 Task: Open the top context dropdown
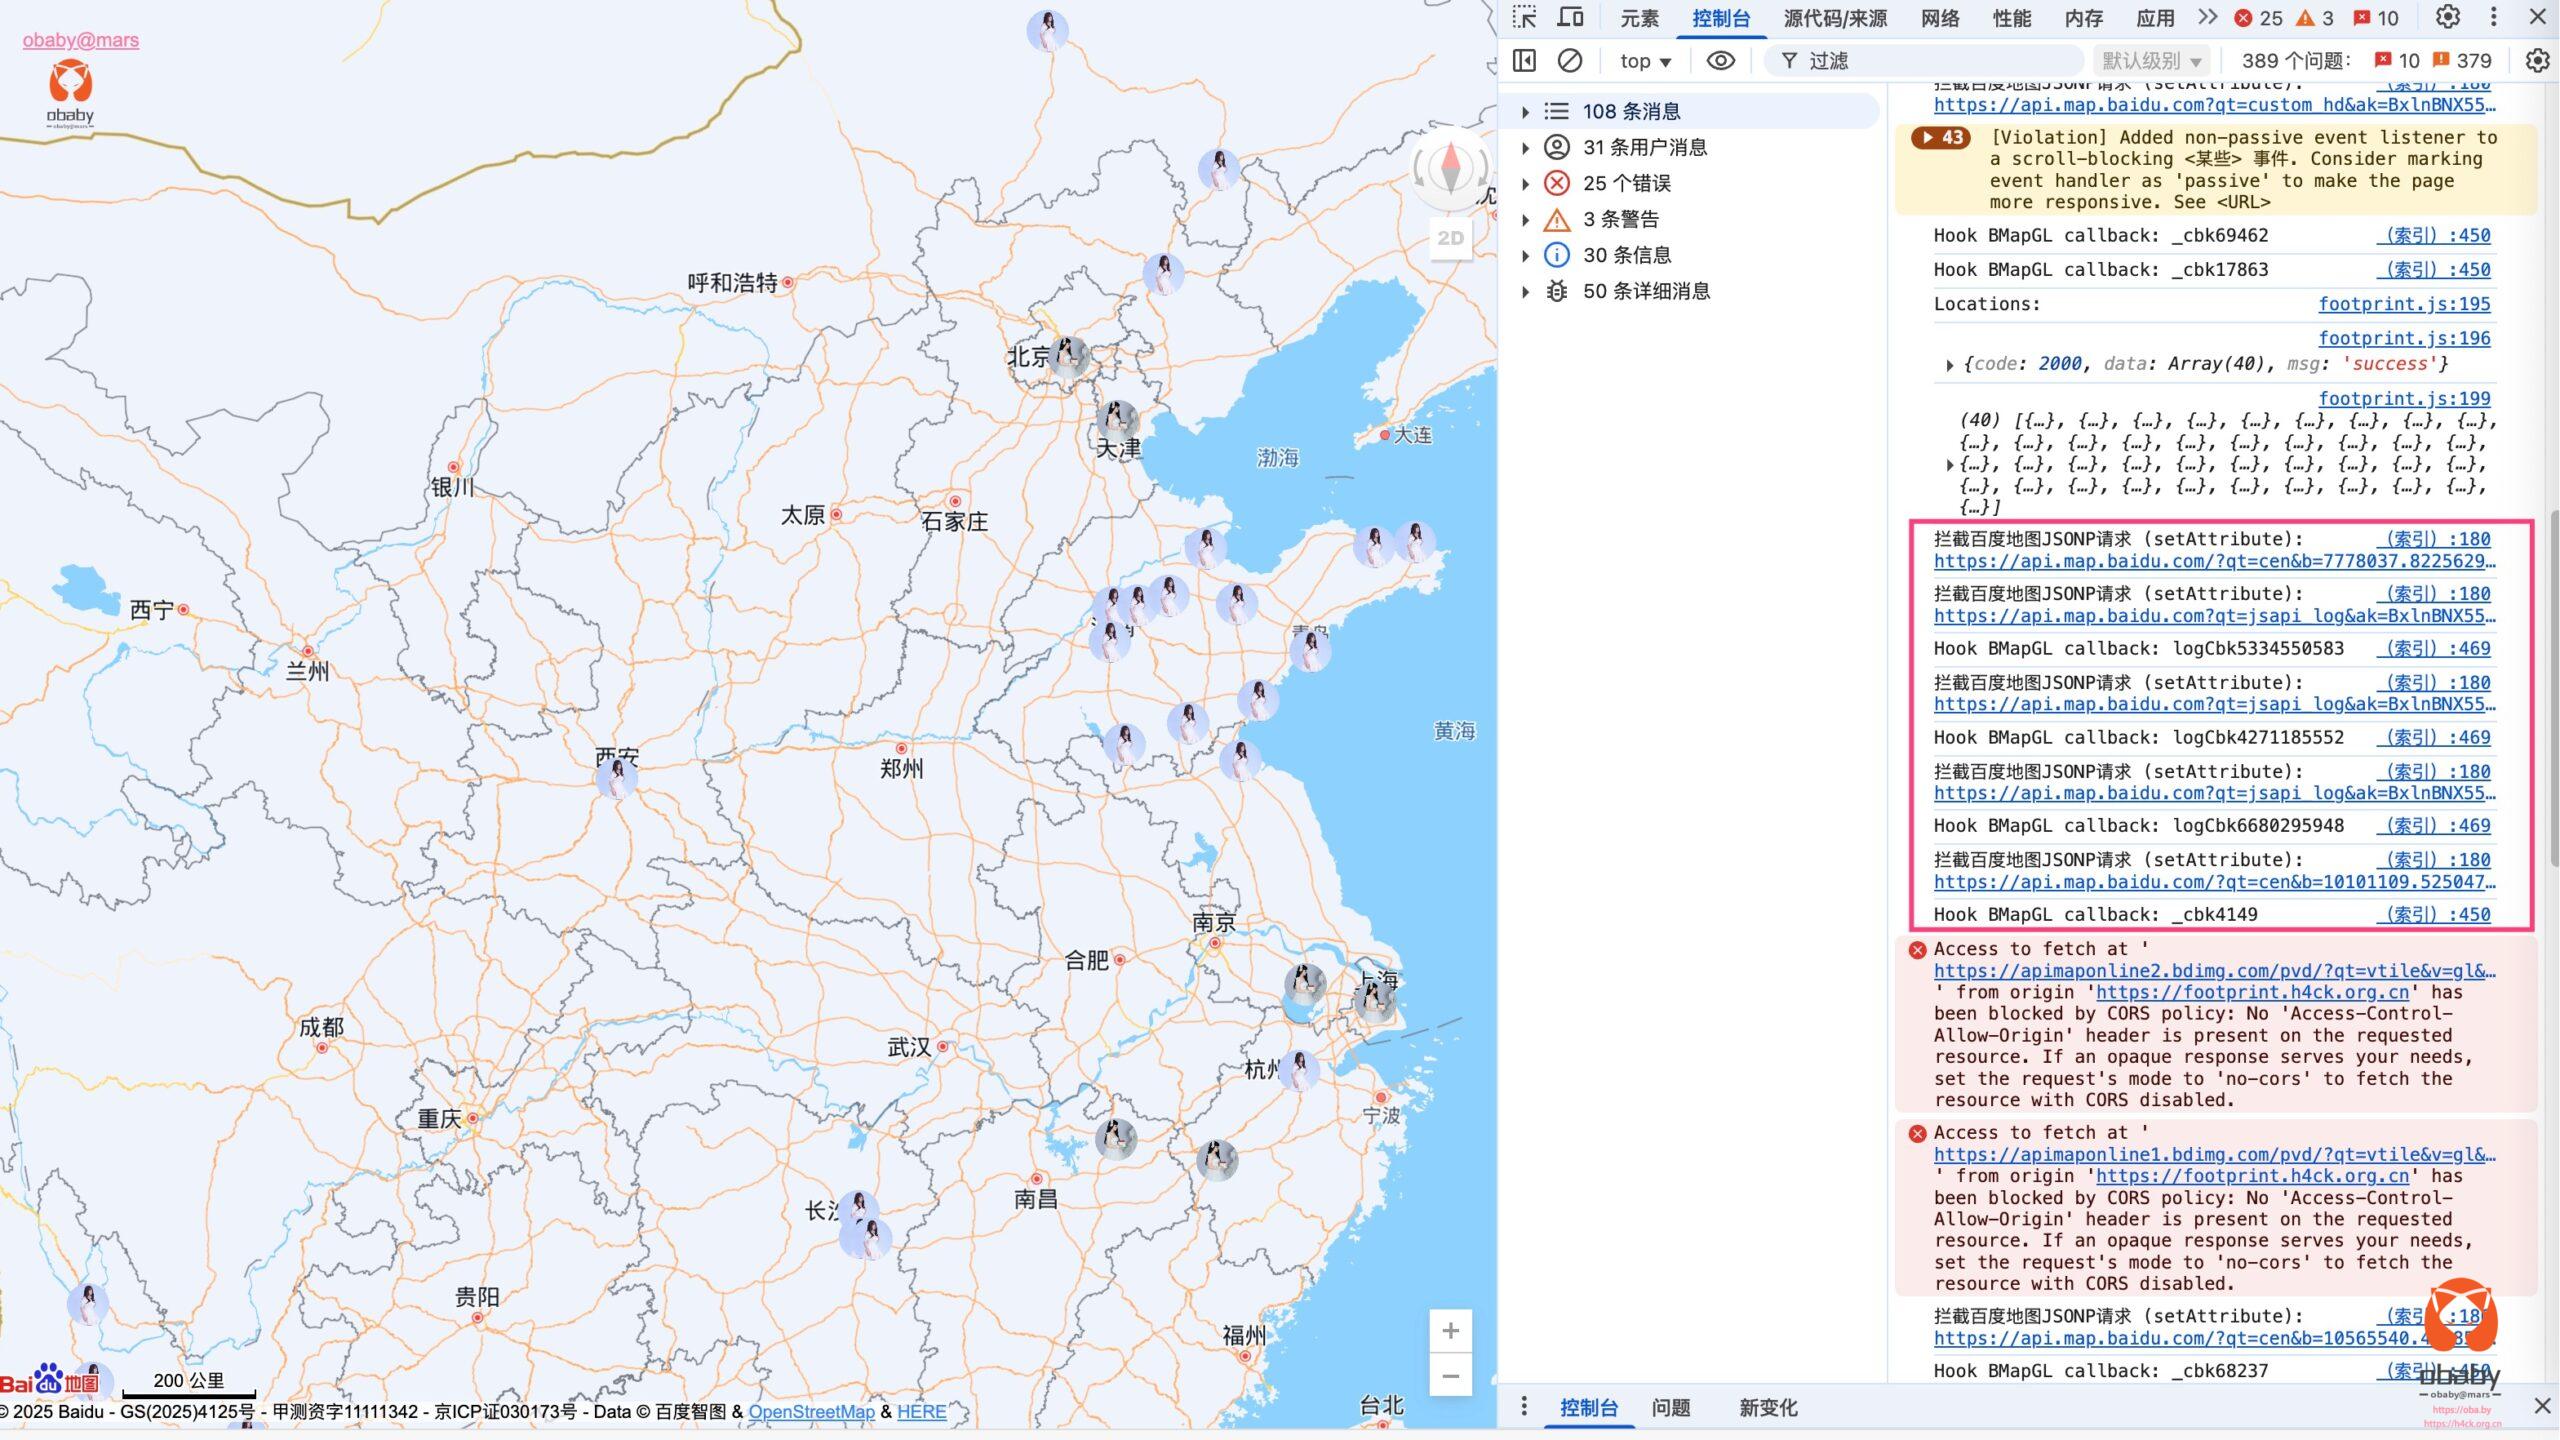coord(1645,61)
